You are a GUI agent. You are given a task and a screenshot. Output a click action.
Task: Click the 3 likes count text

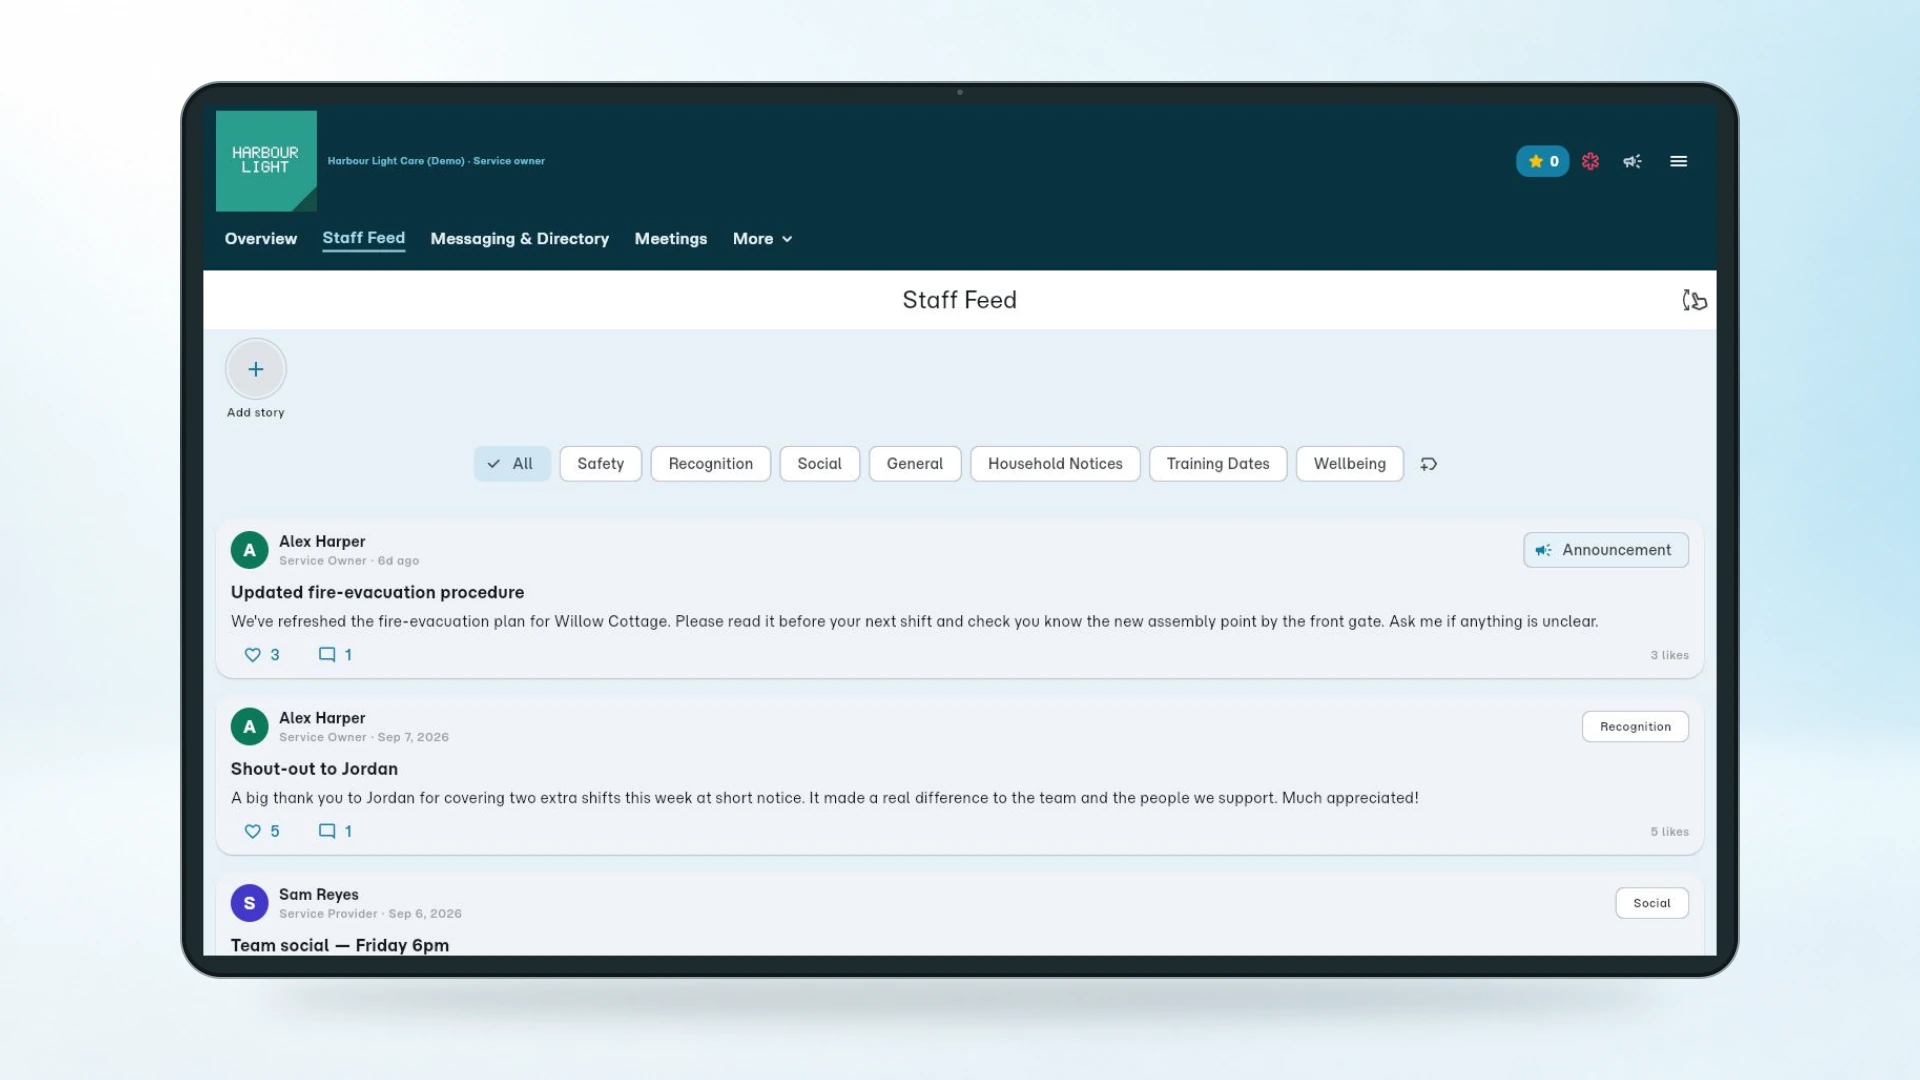tap(1669, 656)
